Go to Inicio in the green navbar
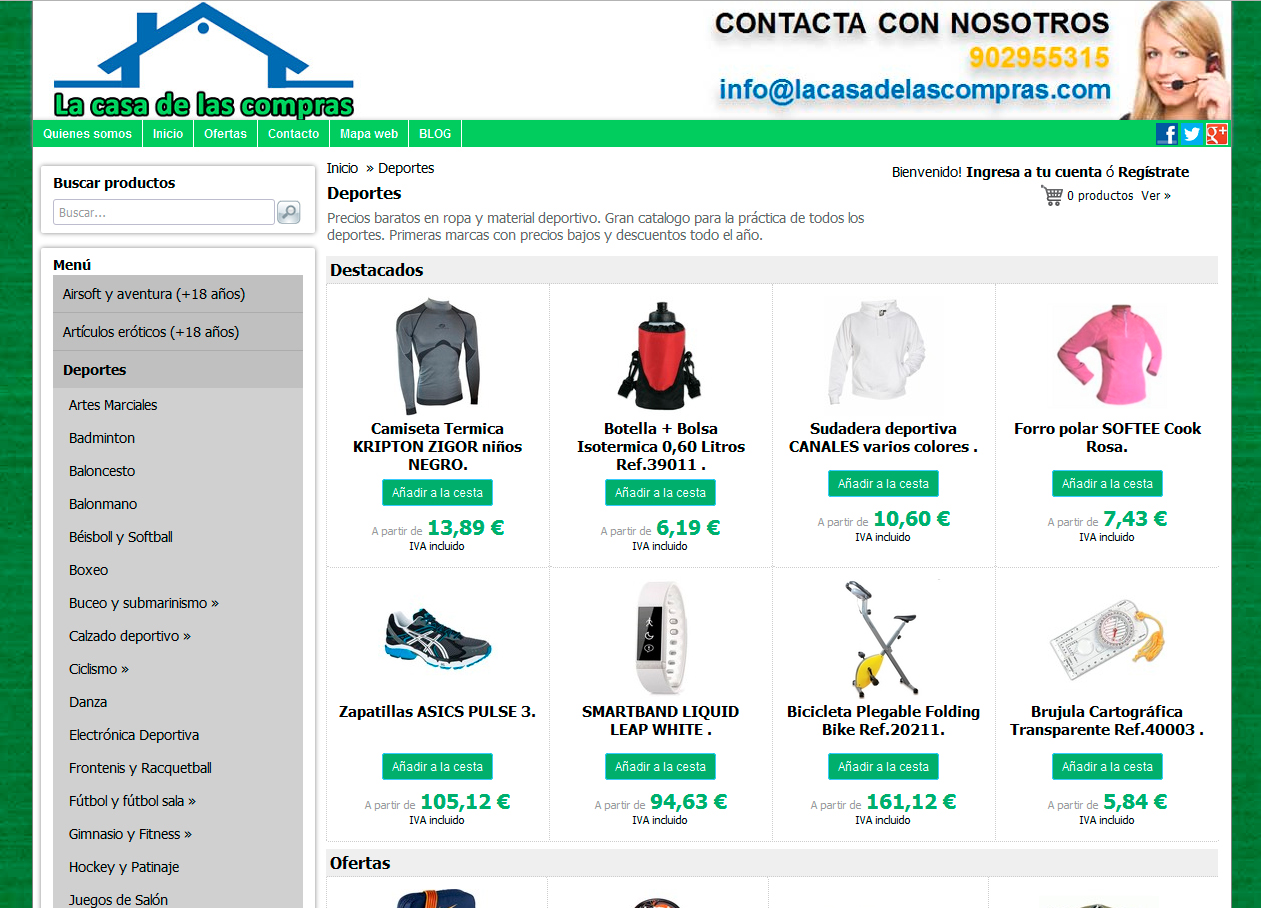The height and width of the screenshot is (908, 1261). tap(168, 134)
